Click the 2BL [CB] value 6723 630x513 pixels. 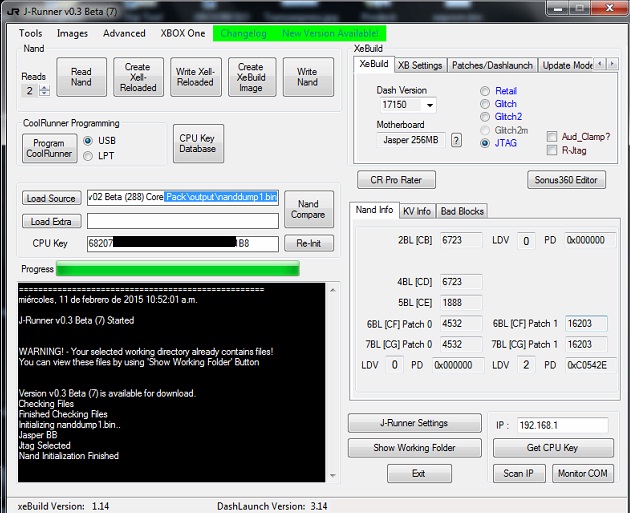pyautogui.click(x=461, y=240)
